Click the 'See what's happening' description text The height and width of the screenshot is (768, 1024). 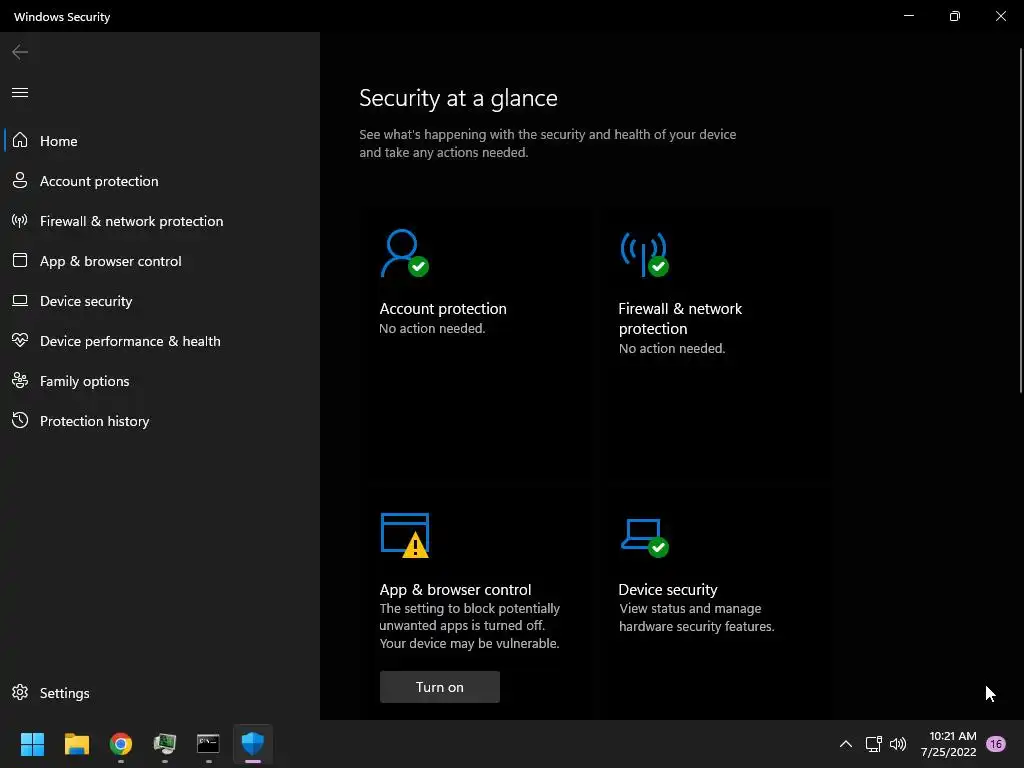[548, 143]
